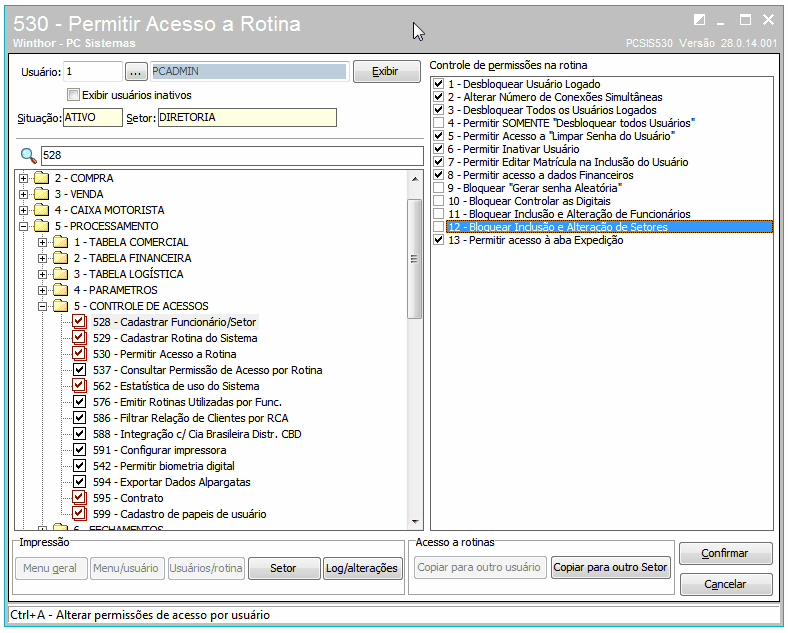Click the 3 - VENDA folder icon

[x=42, y=194]
